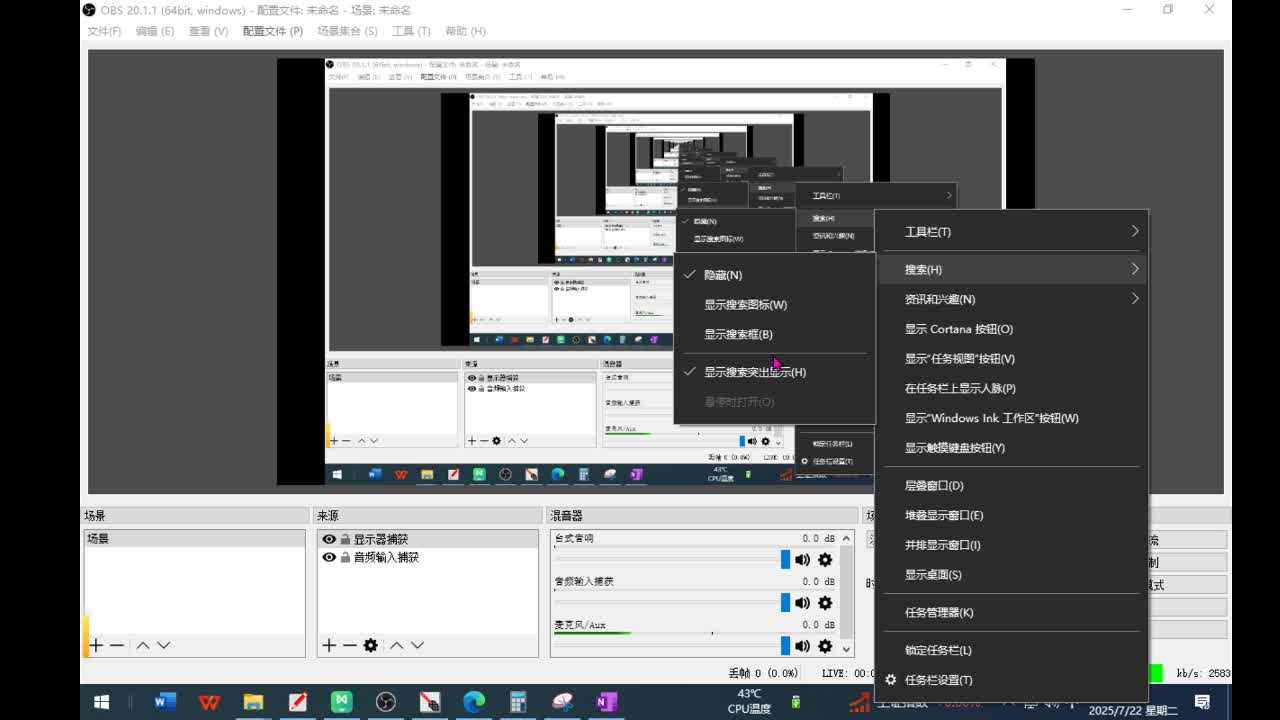This screenshot has width=1280, height=720.
Task: Expand the 工具栏(T) submenu arrow
Action: click(1135, 232)
